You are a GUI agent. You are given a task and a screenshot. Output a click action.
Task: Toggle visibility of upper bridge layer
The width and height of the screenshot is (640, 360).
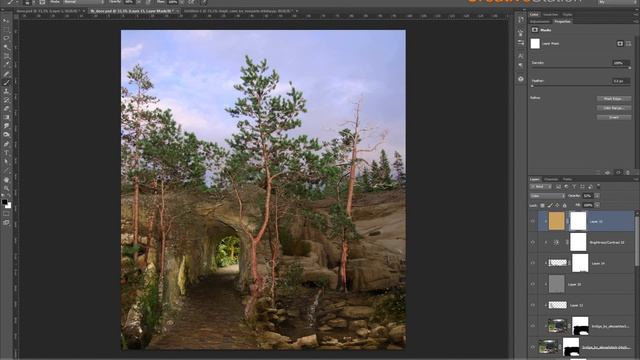tap(533, 326)
